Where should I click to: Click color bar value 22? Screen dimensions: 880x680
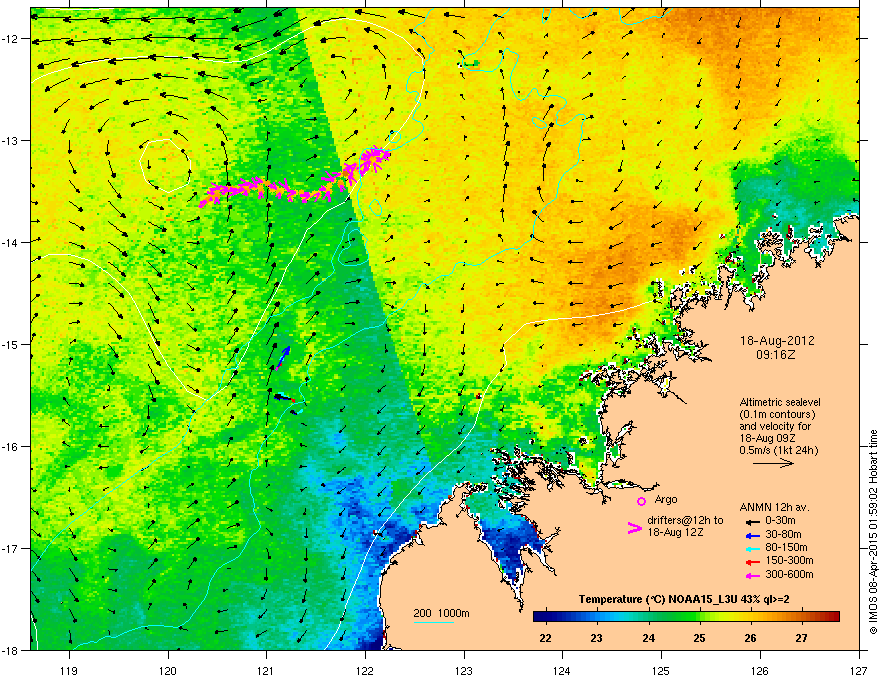click(545, 638)
